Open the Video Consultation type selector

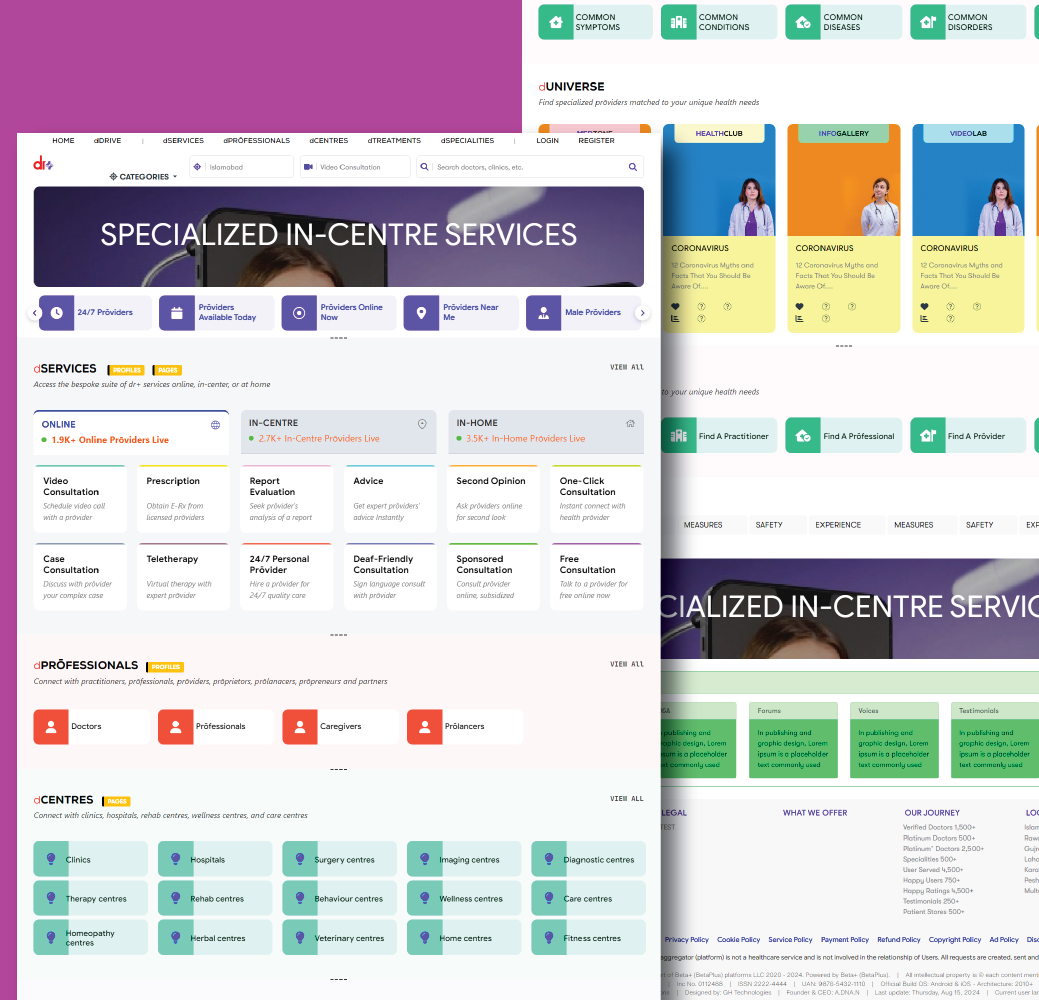pos(354,167)
